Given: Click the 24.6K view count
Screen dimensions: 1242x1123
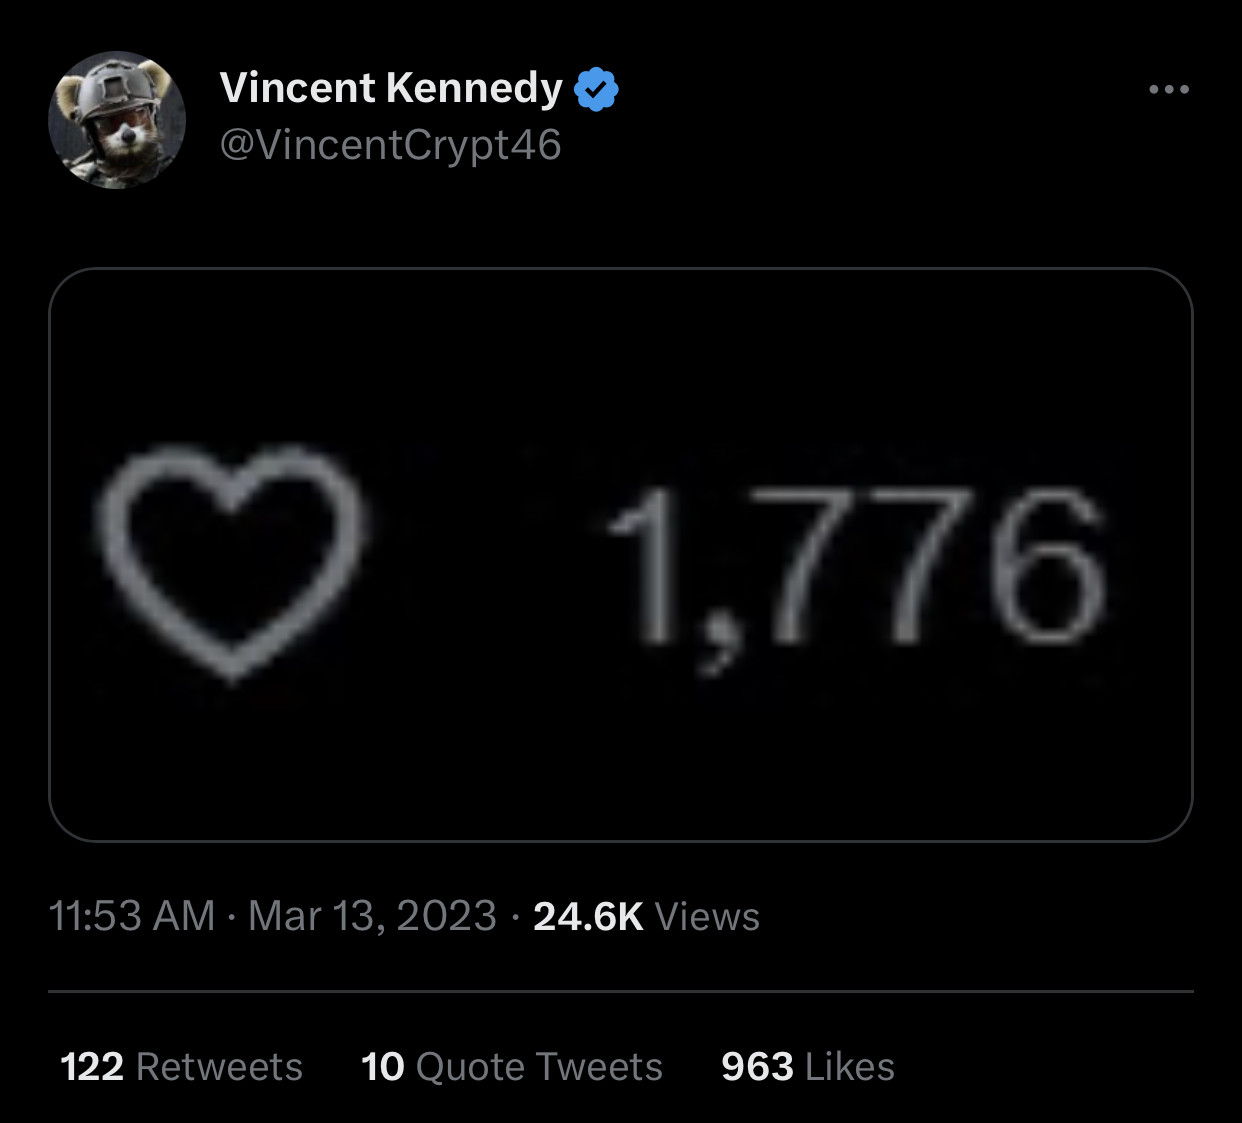Looking at the screenshot, I should tap(588, 916).
